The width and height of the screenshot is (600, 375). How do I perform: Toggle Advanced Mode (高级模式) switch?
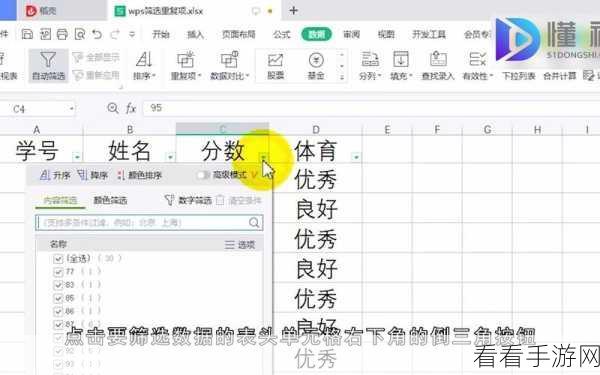coord(202,175)
